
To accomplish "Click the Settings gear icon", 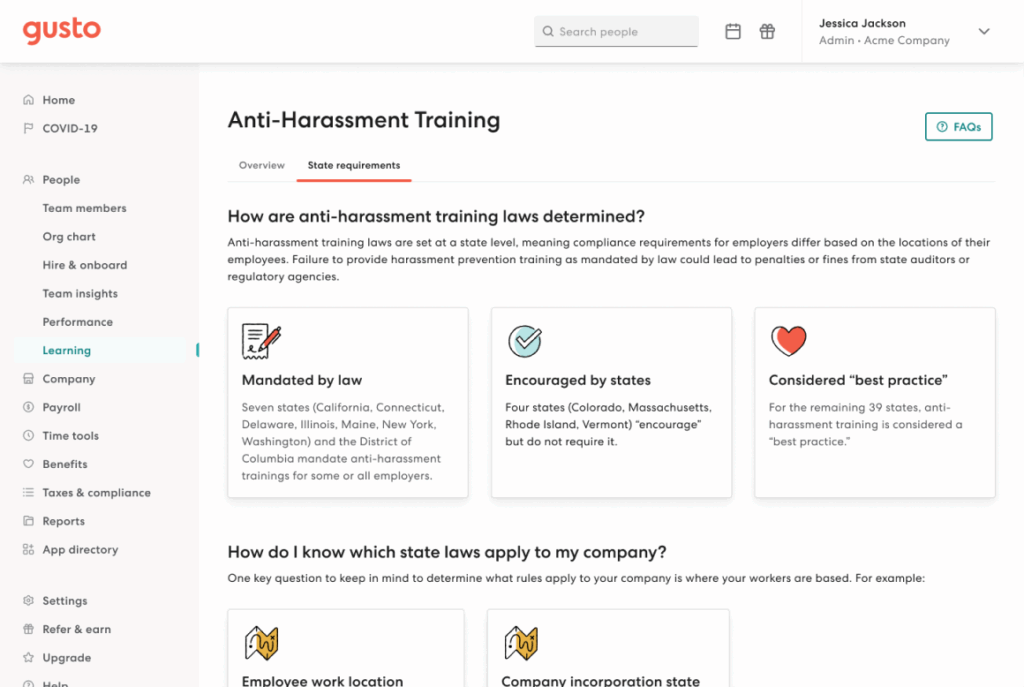I will point(28,600).
